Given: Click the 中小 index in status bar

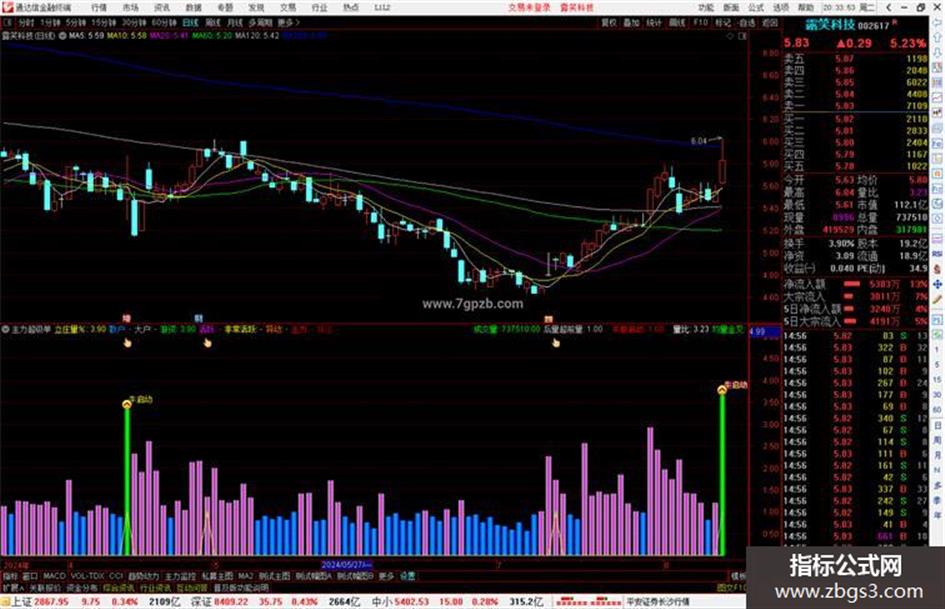Looking at the screenshot, I should click(x=381, y=602).
